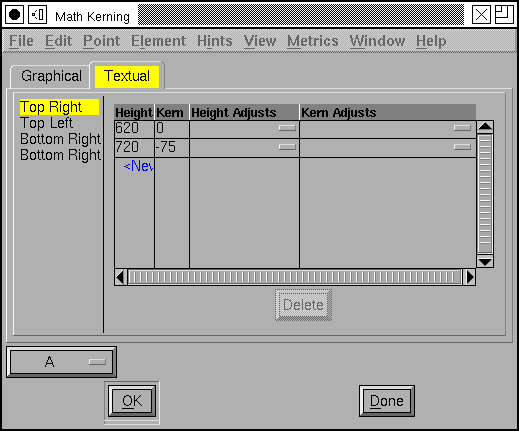
Task: Open the Help menu
Action: click(431, 41)
